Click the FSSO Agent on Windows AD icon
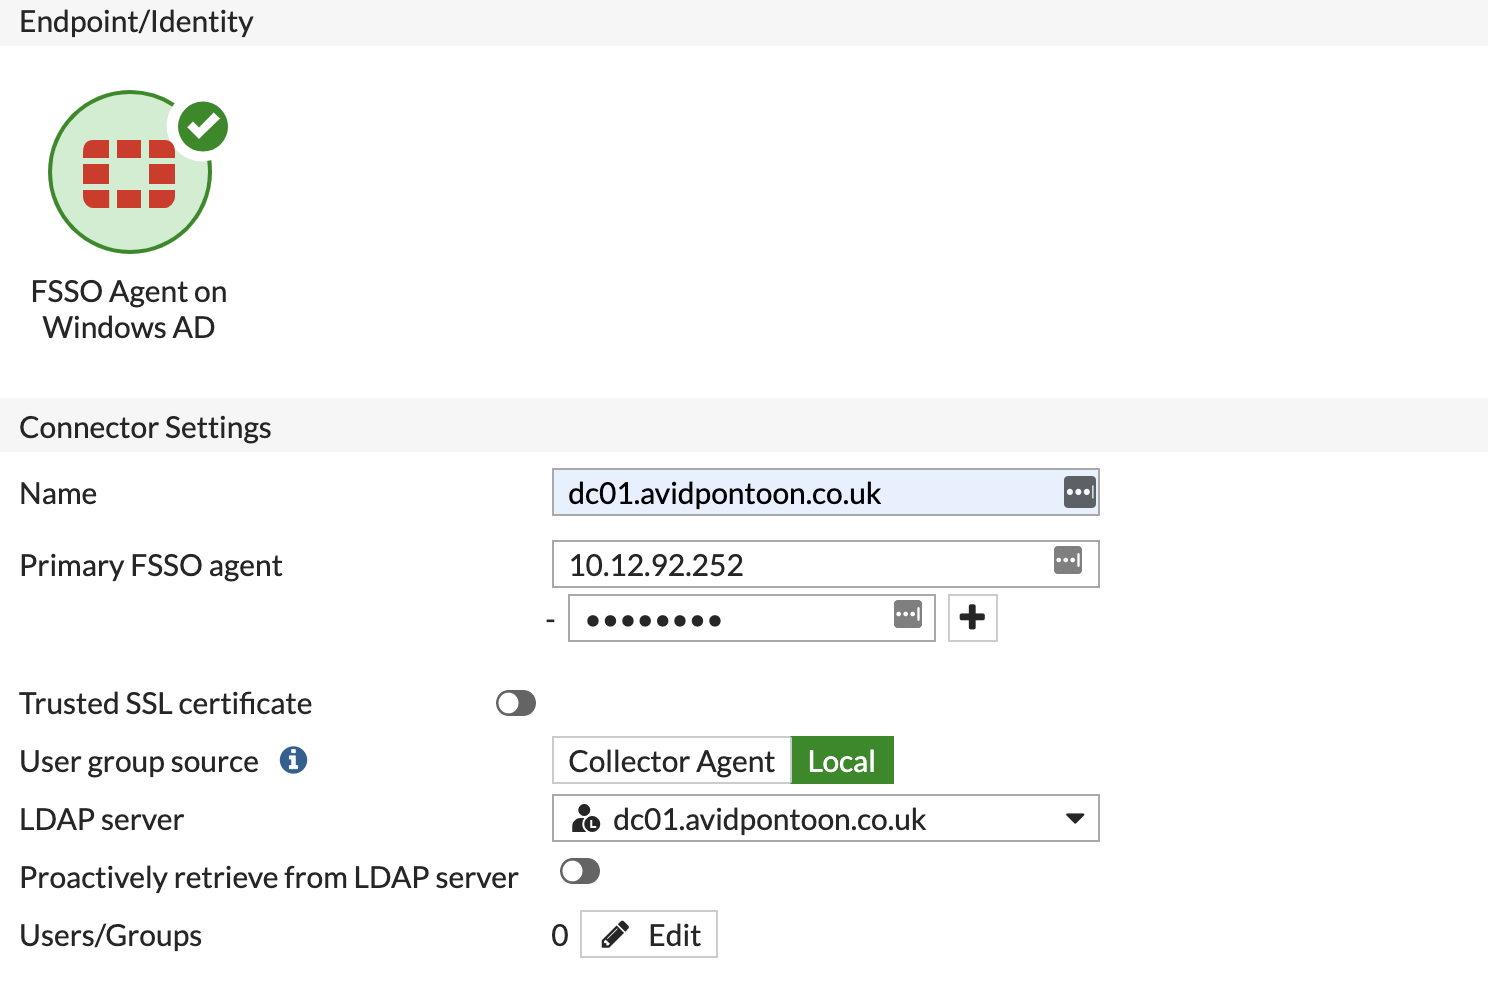The image size is (1488, 1008). point(129,172)
